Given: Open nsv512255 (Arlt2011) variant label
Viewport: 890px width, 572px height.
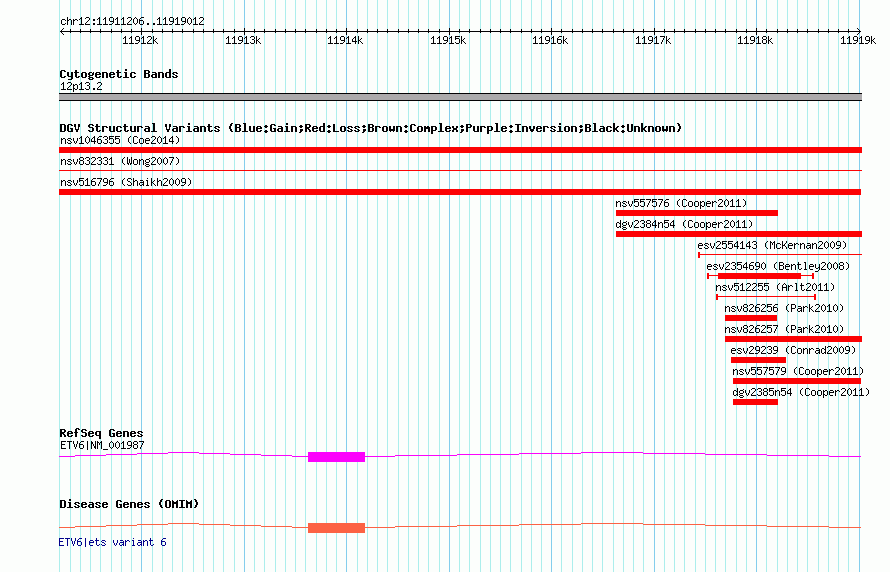Looking at the screenshot, I should [775, 287].
